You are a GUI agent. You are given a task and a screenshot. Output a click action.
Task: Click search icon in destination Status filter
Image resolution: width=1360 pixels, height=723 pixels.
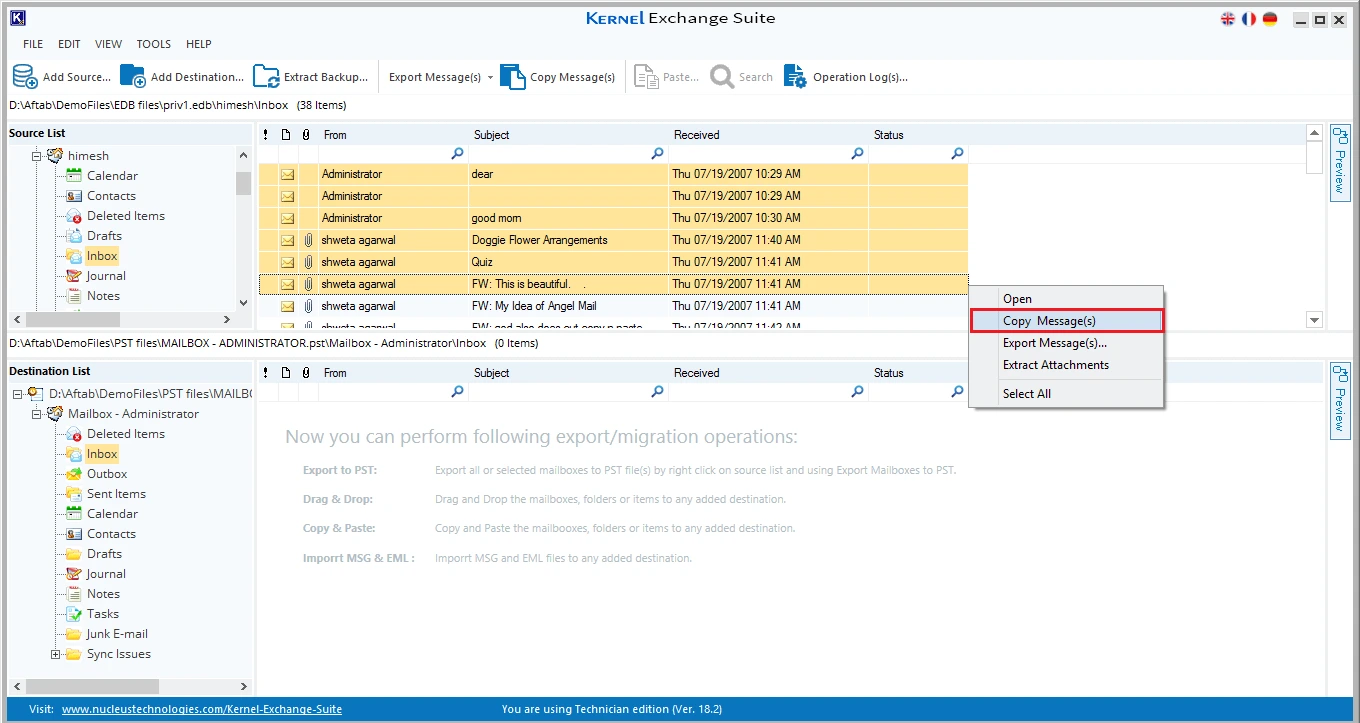click(x=957, y=392)
